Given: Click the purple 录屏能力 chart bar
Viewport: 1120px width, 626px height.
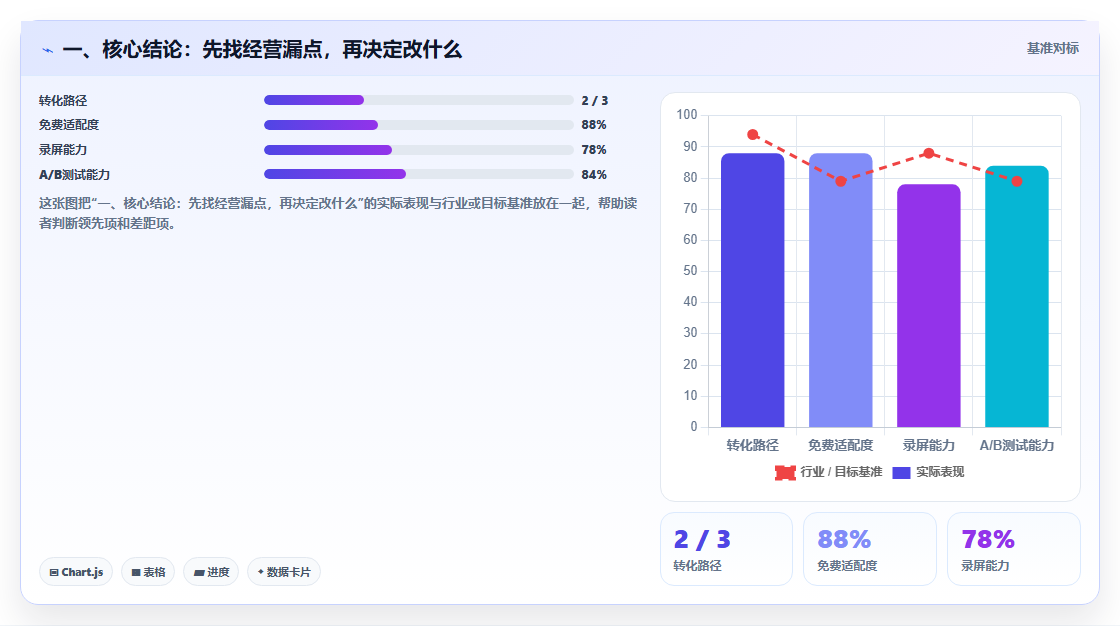Looking at the screenshot, I should point(929,306).
